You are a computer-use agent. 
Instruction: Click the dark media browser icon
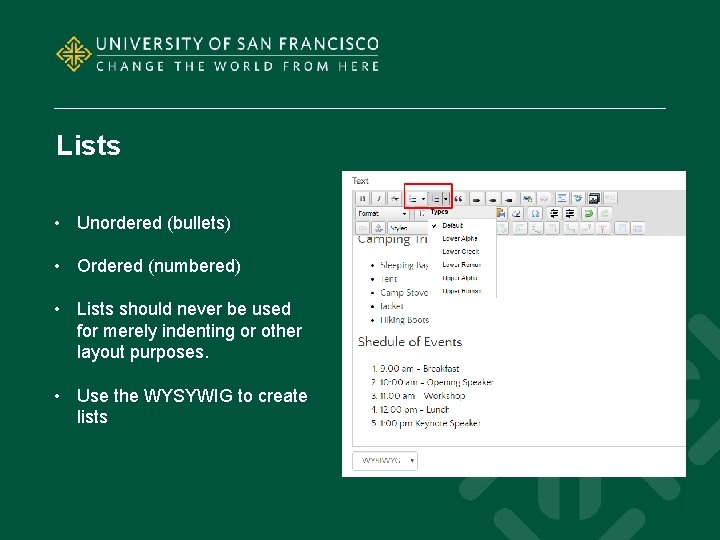pyautogui.click(x=595, y=198)
